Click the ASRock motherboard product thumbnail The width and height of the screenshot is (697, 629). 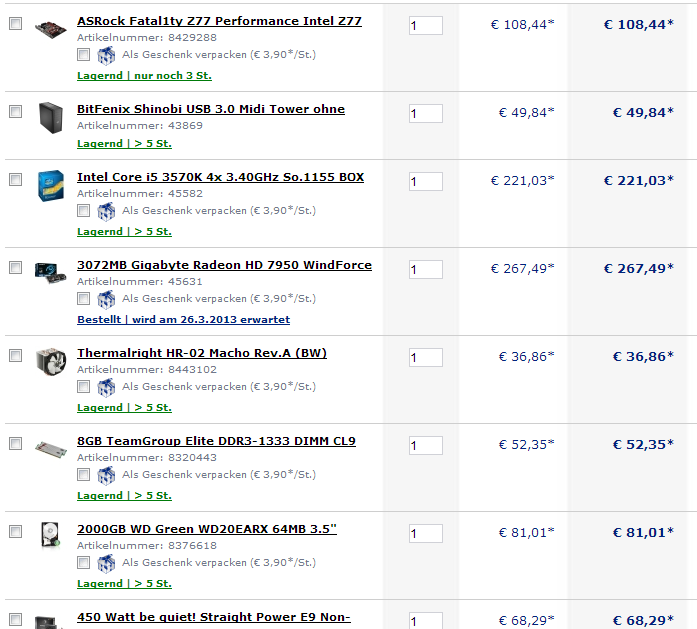click(51, 29)
